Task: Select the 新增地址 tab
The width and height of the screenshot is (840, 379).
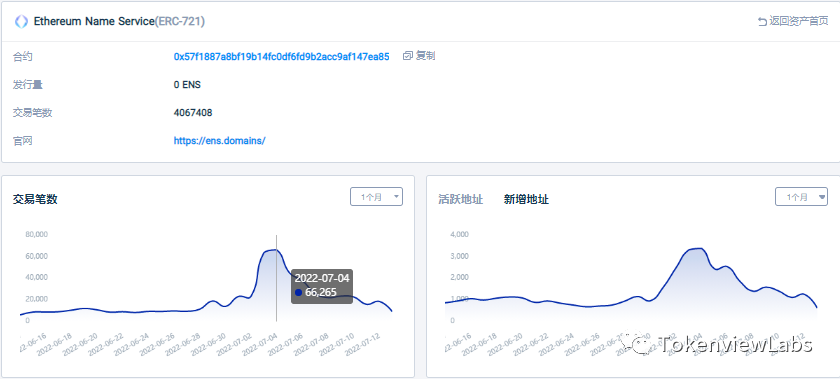Action: 526,199
